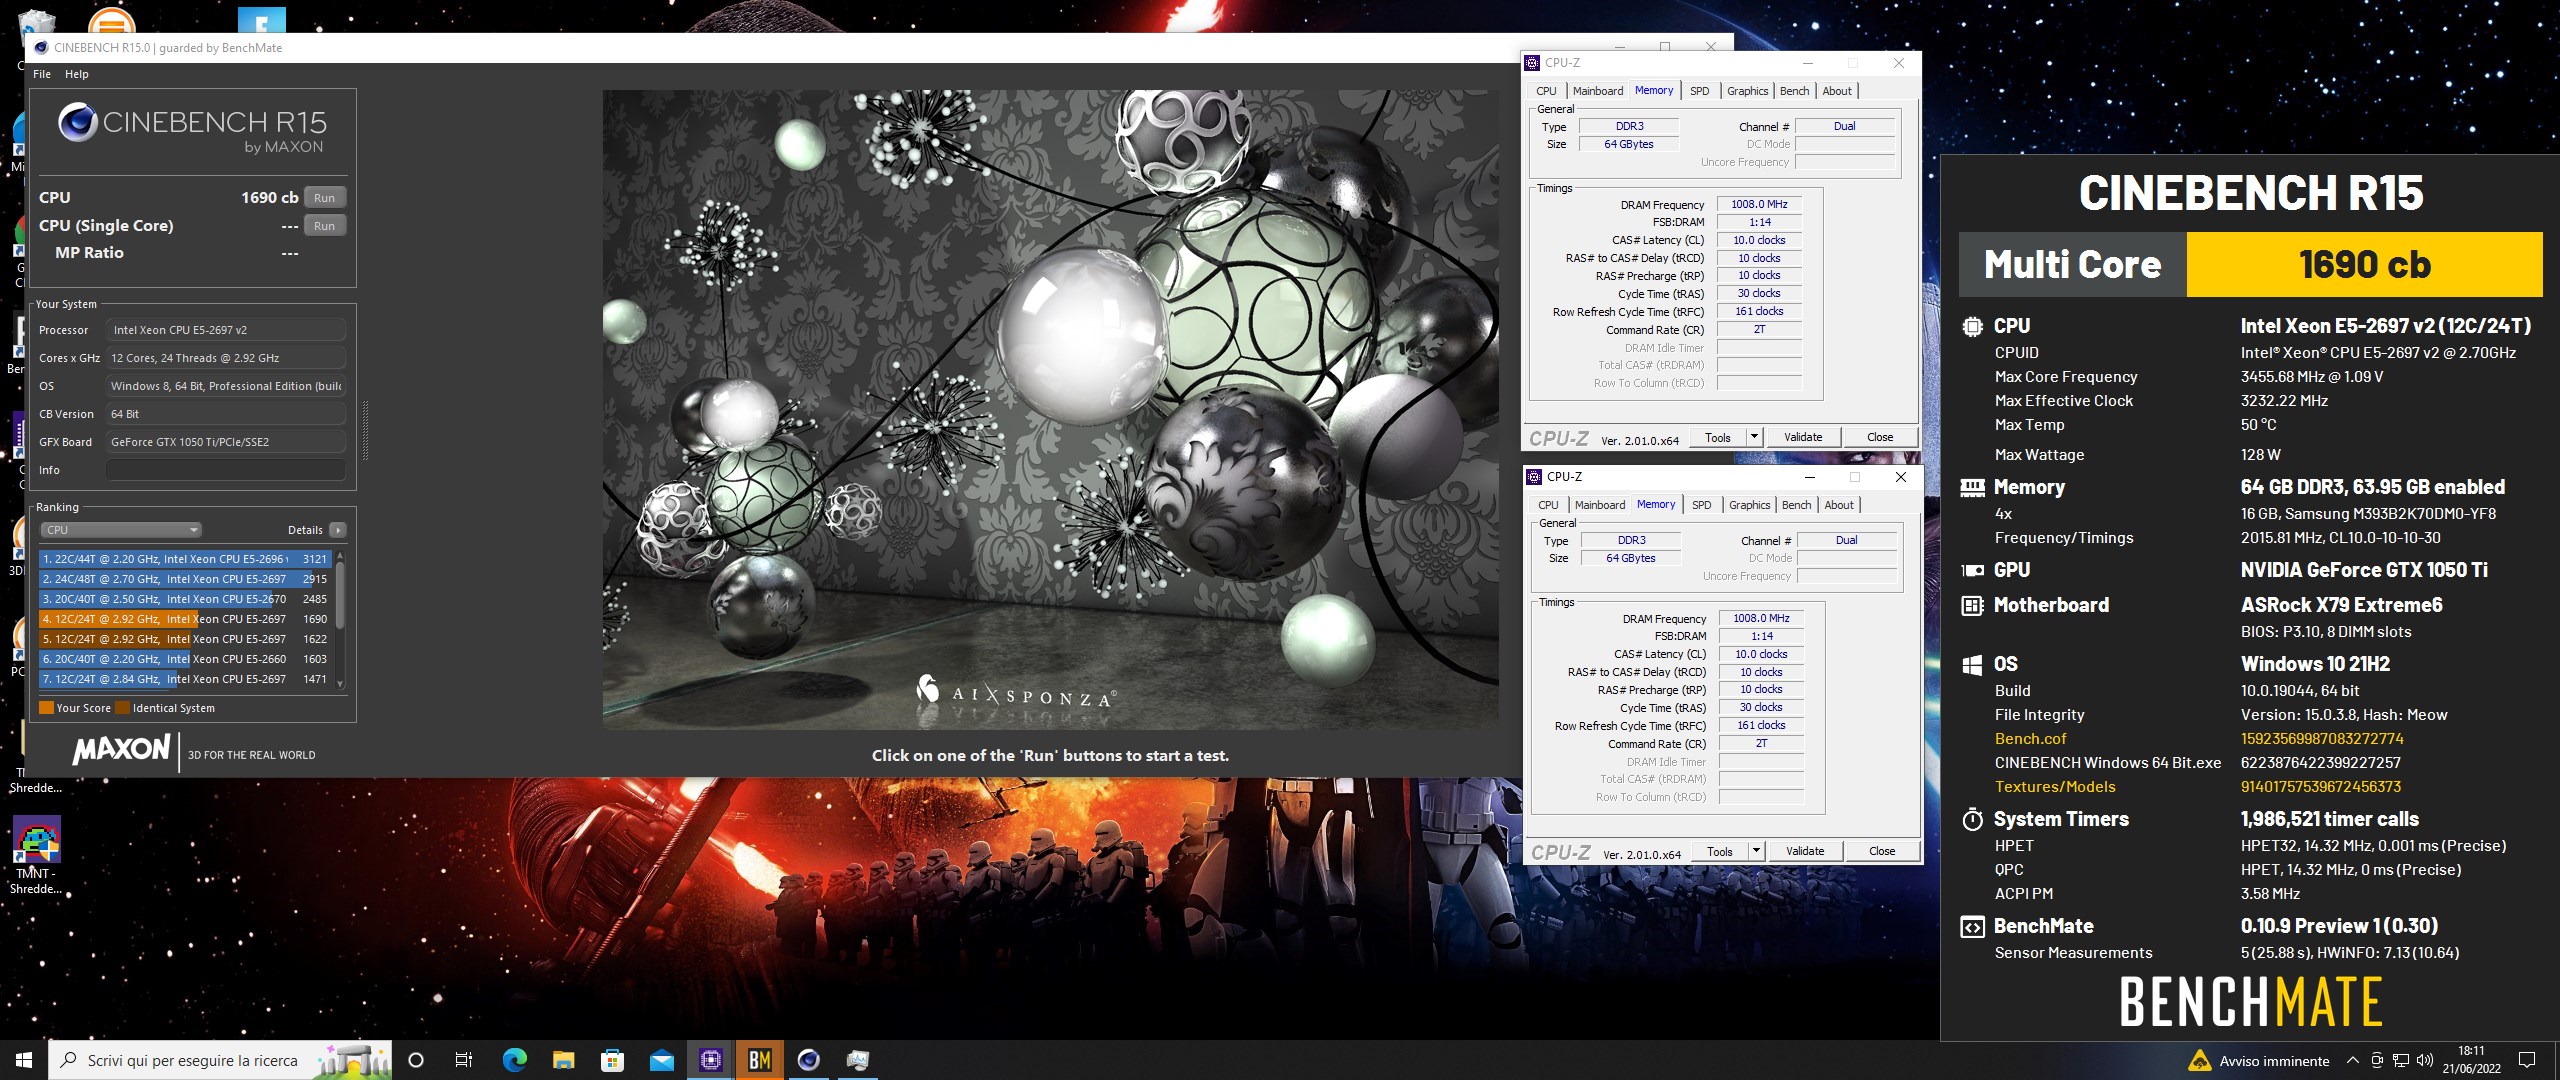Open the Help menu in Cinebench

coord(77,74)
